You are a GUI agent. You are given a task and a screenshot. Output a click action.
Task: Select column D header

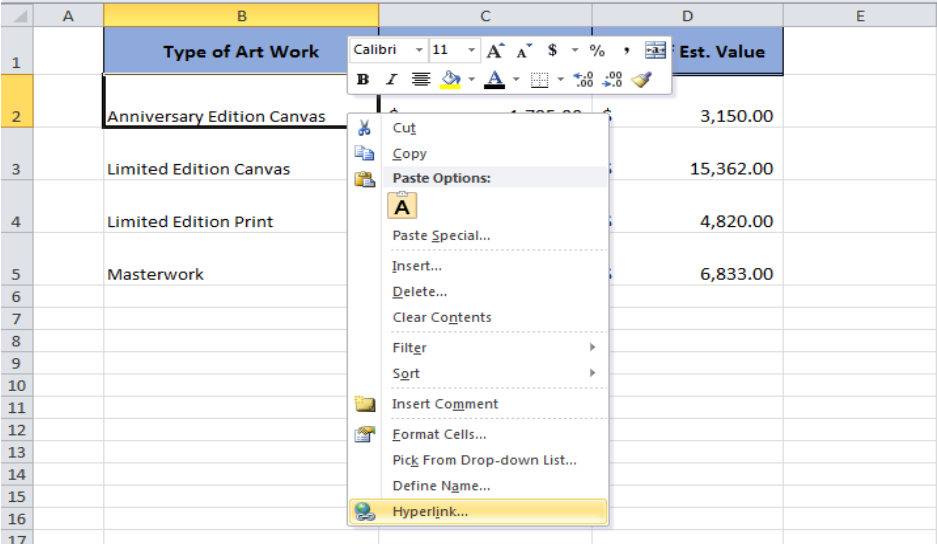pyautogui.click(x=687, y=16)
